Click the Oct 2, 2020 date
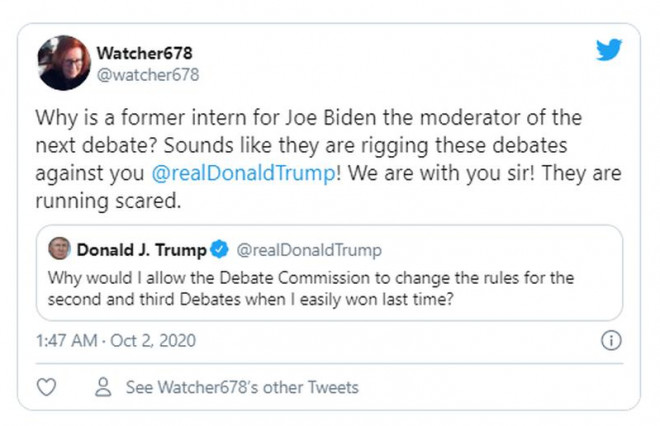This screenshot has width=660, height=426. point(154,340)
